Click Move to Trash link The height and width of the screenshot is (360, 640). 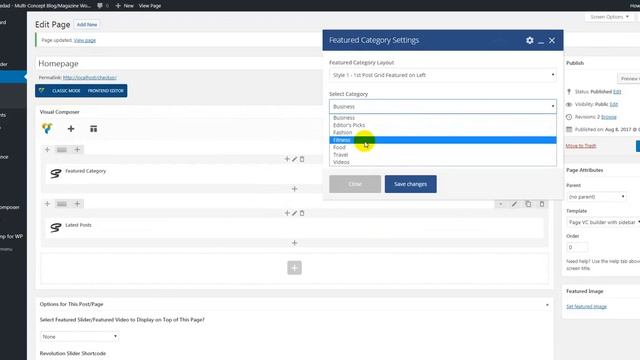(x=581, y=146)
